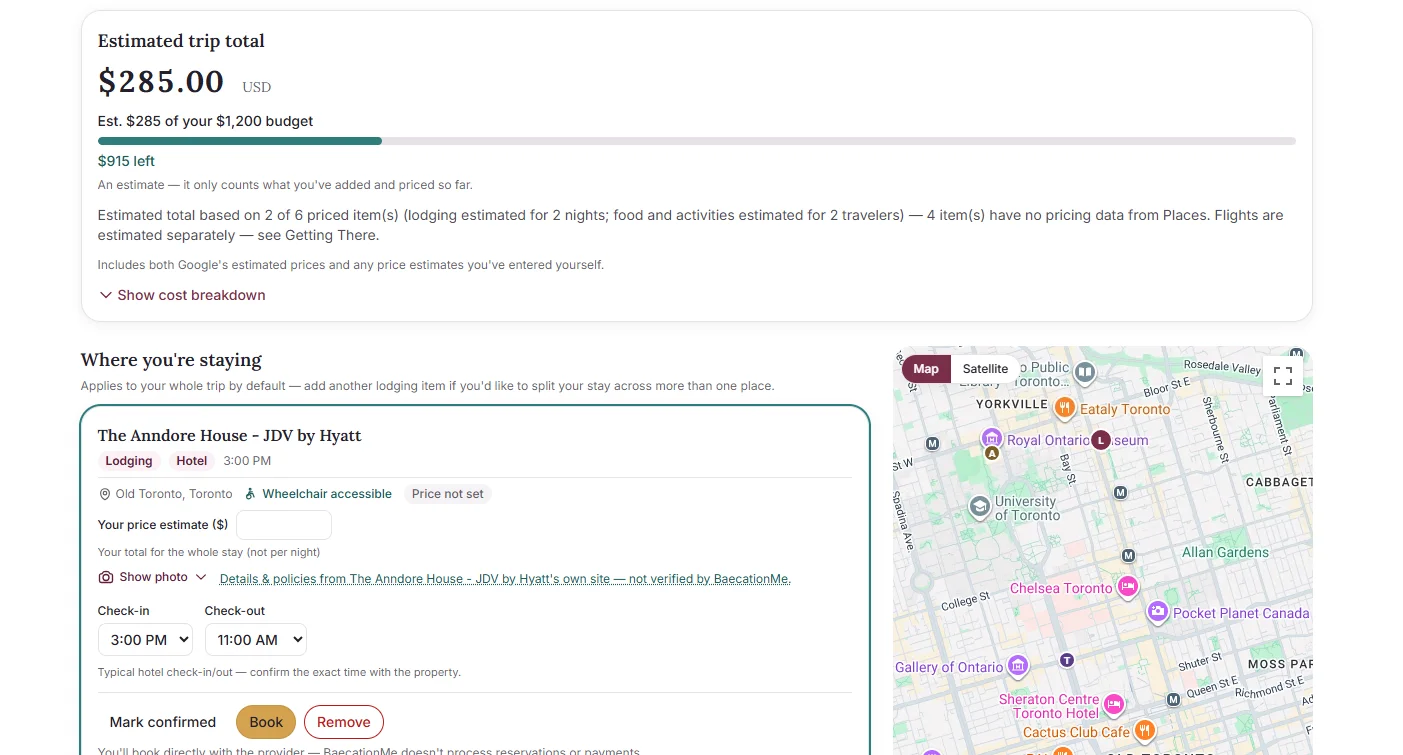
Task: Click the Gallery of Ontario museum pin
Action: [1018, 666]
